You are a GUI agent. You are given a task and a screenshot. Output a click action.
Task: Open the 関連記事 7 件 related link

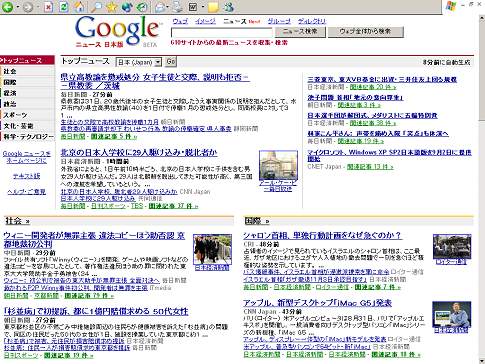(x=378, y=287)
